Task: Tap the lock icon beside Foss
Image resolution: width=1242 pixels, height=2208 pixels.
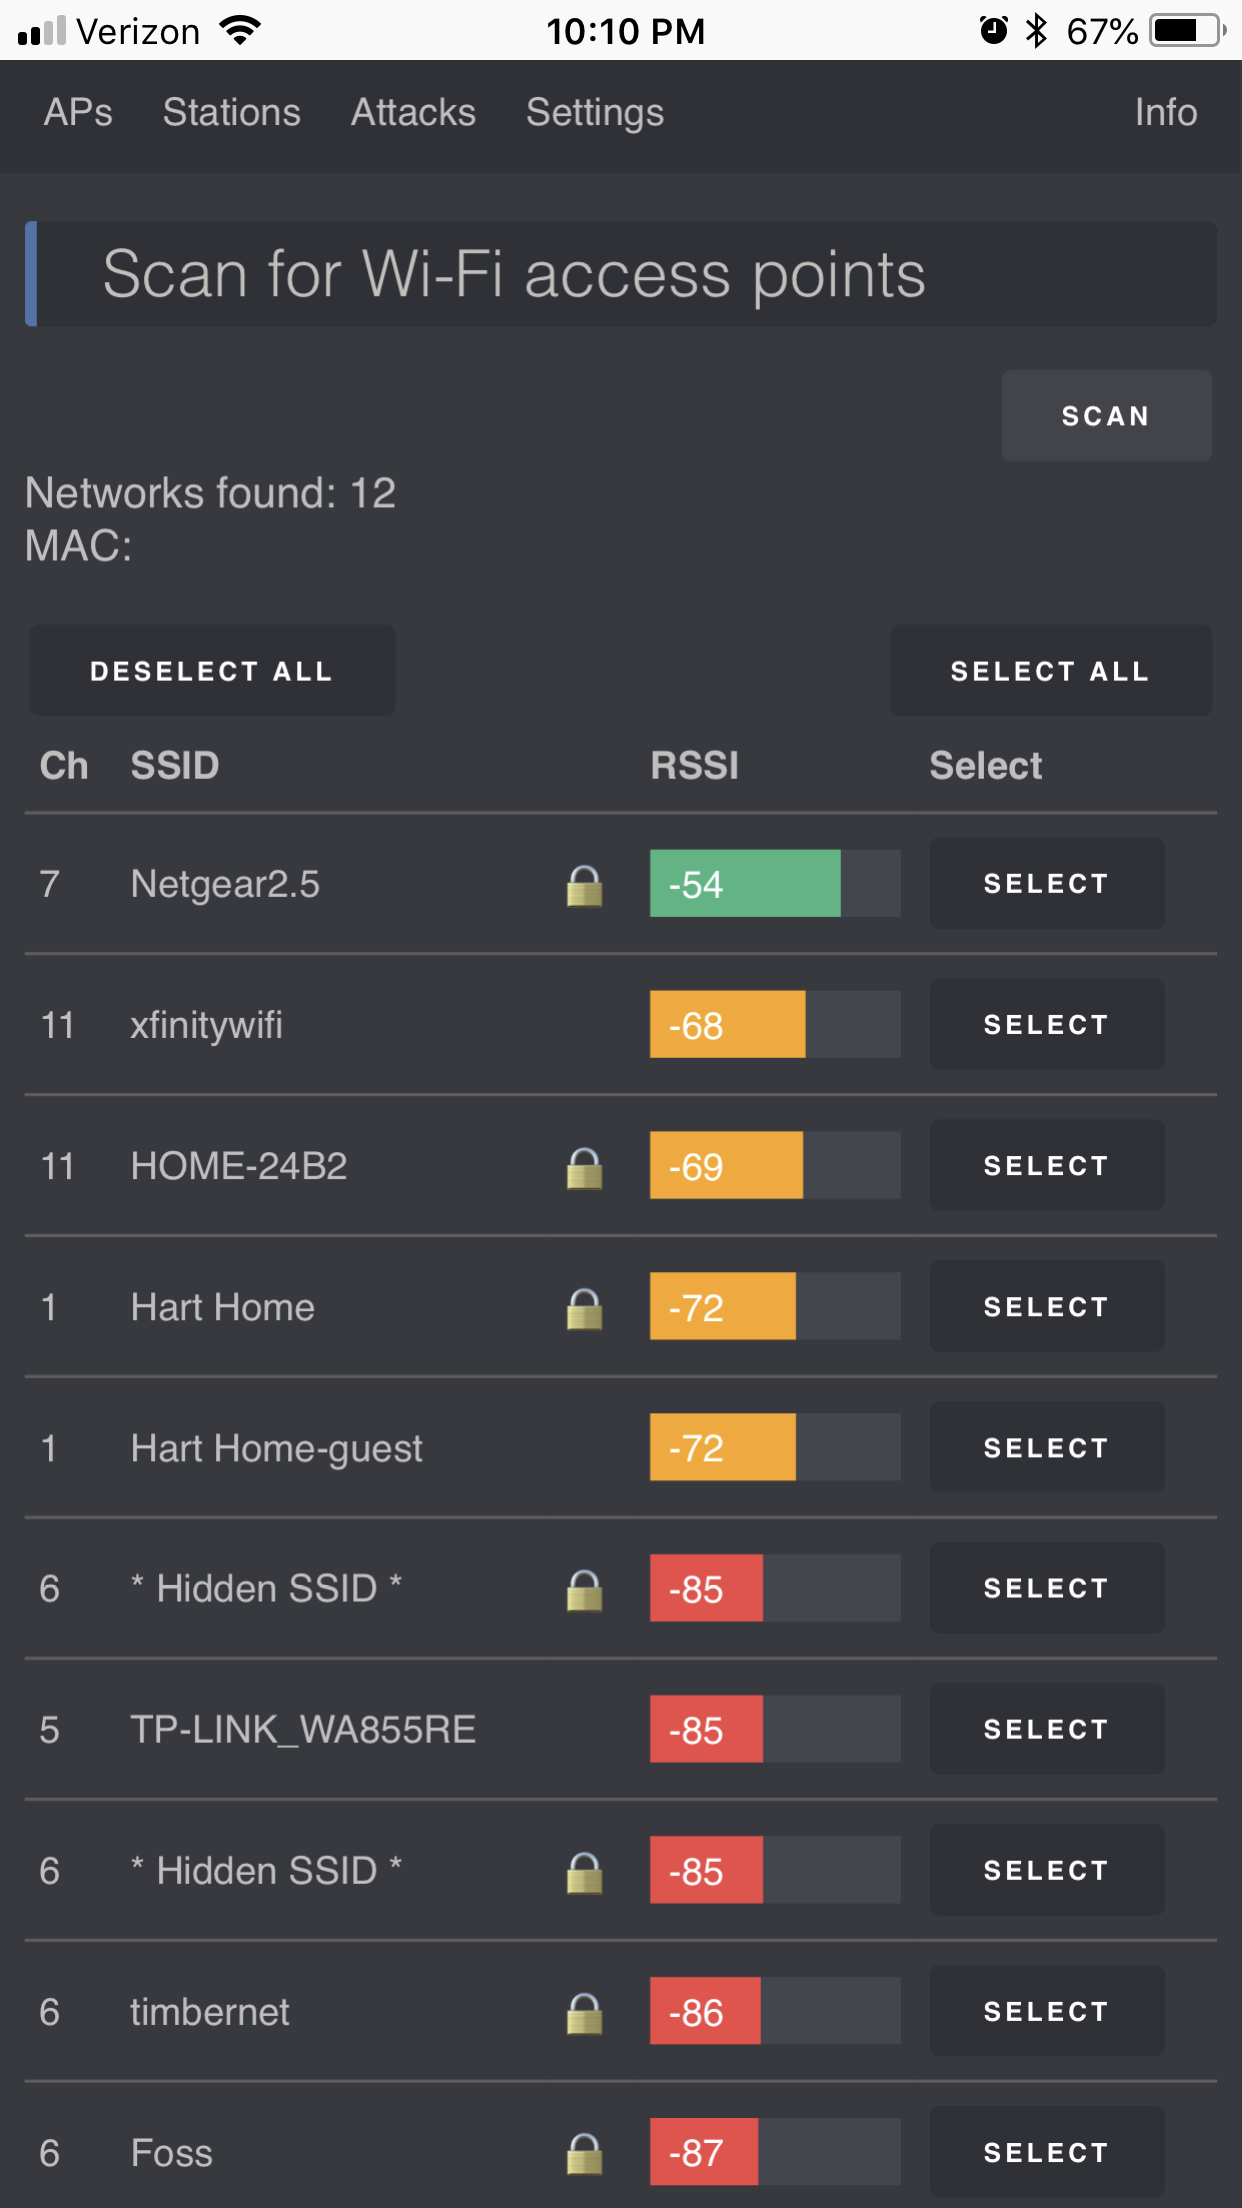Action: click(584, 2153)
